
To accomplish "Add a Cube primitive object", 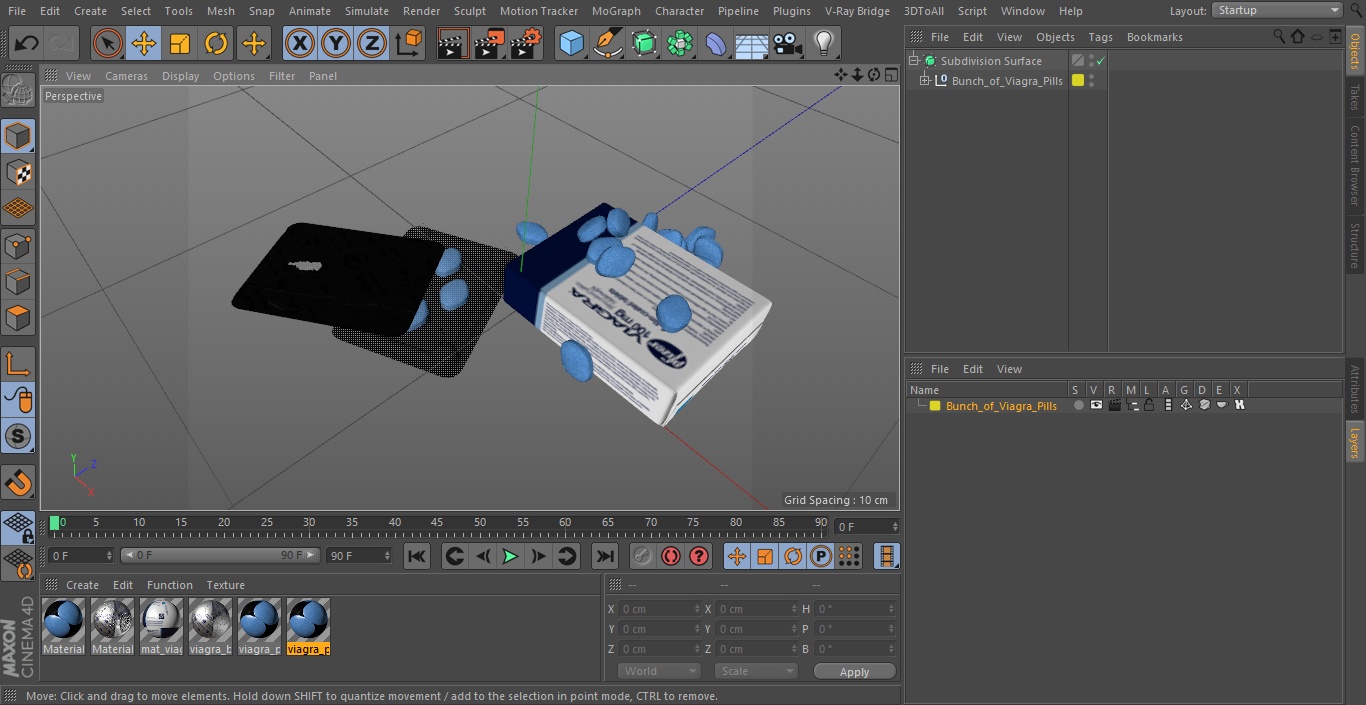I will point(571,43).
